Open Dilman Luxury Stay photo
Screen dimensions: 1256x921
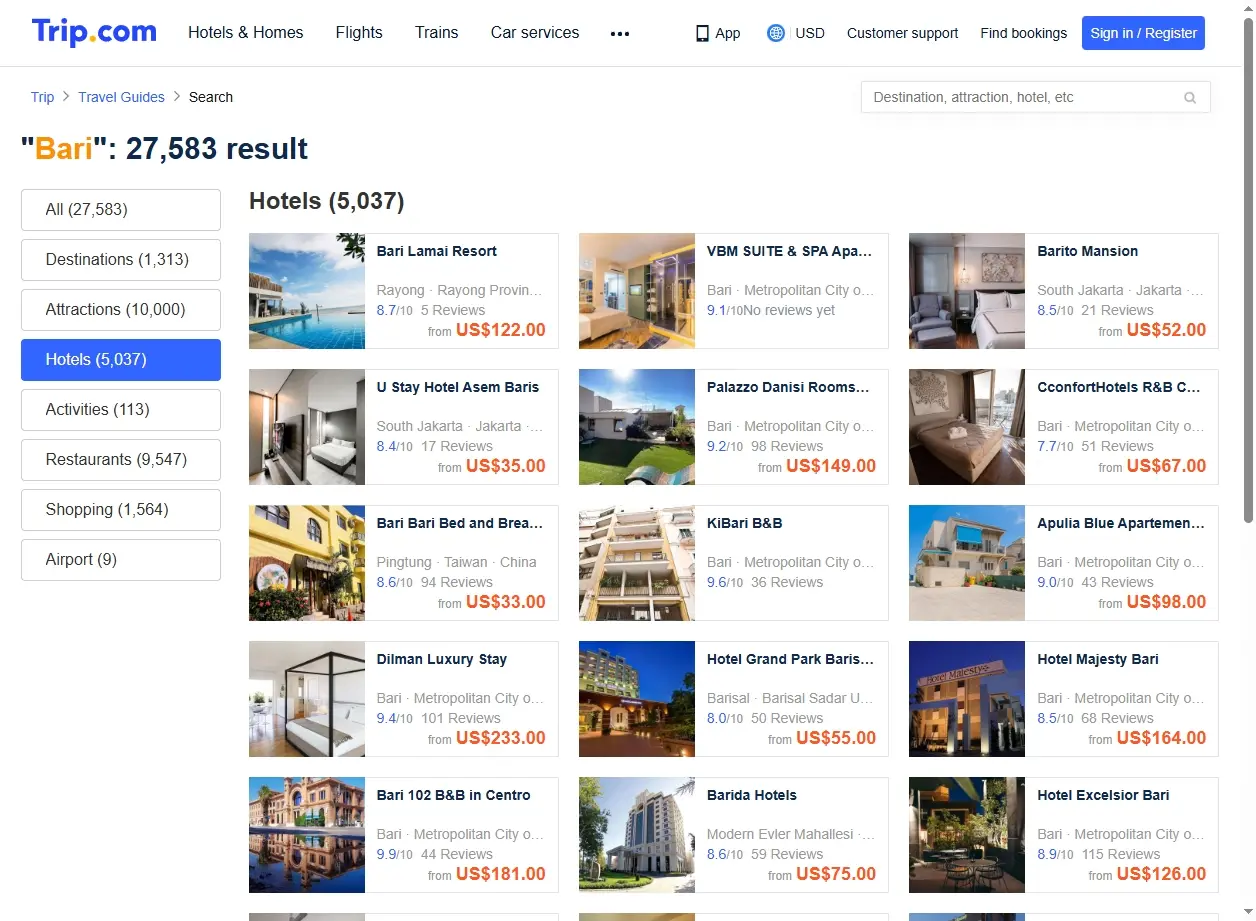point(307,699)
